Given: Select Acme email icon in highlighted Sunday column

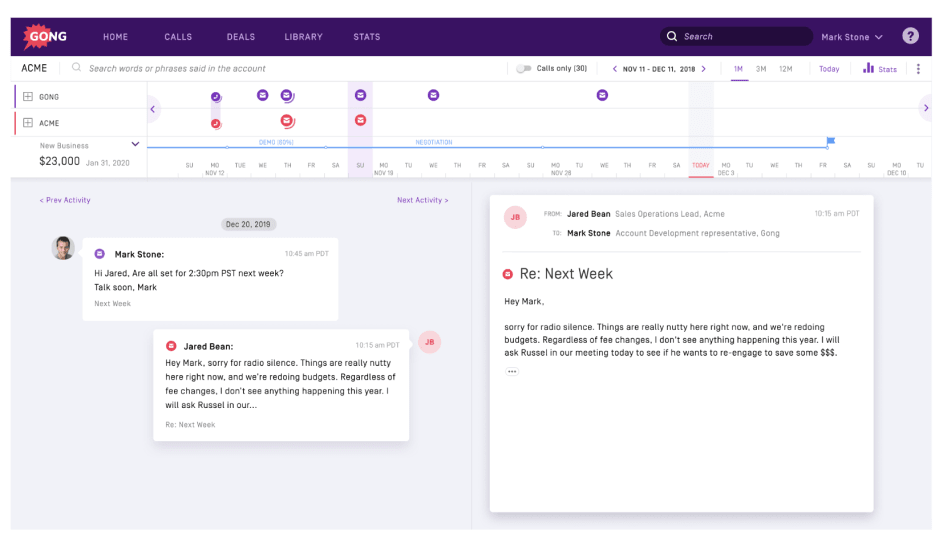Looking at the screenshot, I should click(360, 120).
